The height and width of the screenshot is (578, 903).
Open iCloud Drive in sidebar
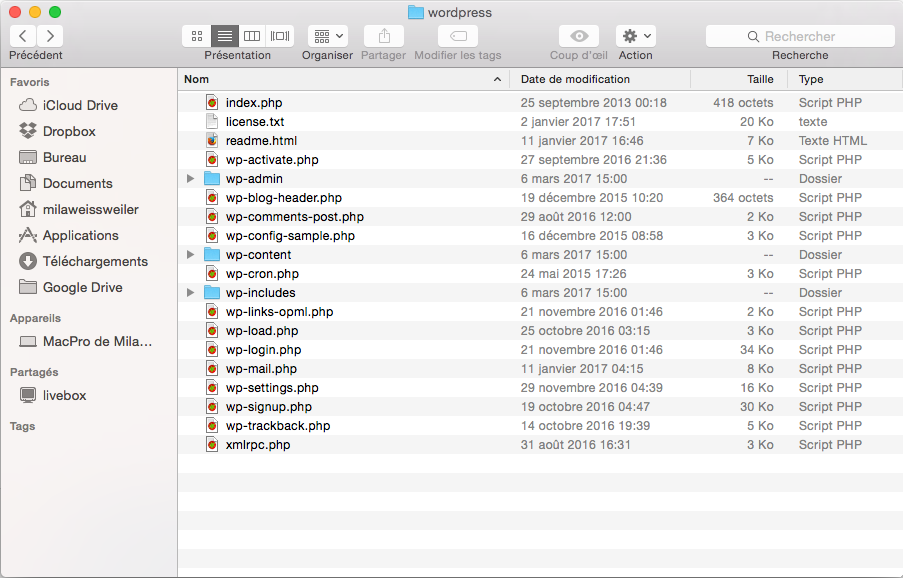(x=80, y=105)
